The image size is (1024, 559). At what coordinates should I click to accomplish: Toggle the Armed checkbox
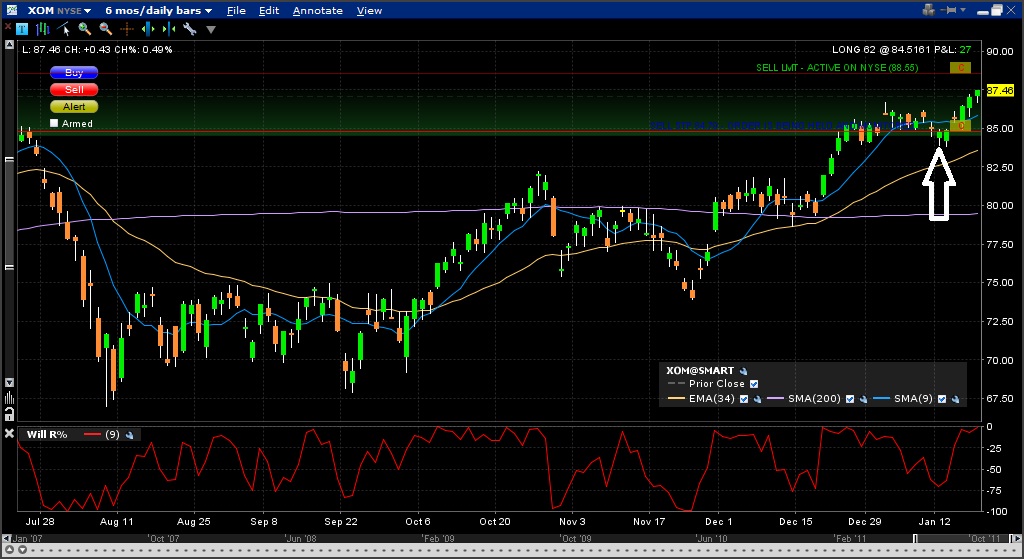pos(54,123)
